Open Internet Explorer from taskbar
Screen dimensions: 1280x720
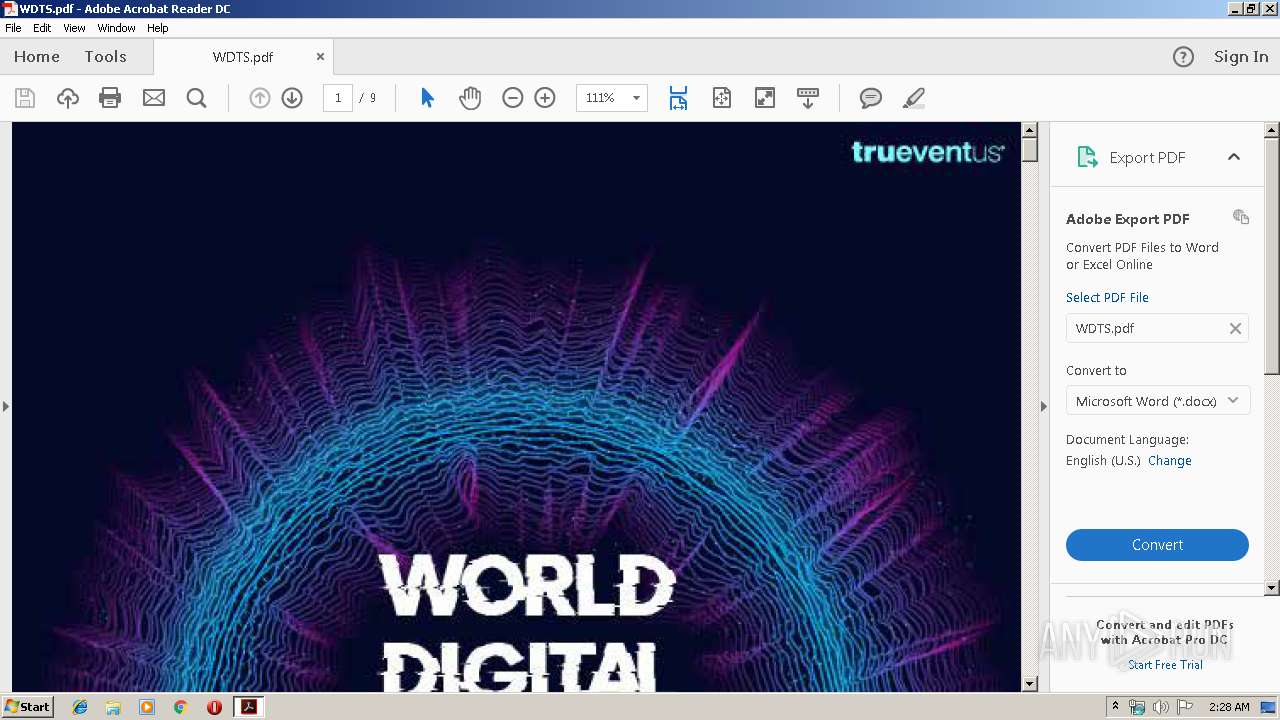[x=80, y=707]
